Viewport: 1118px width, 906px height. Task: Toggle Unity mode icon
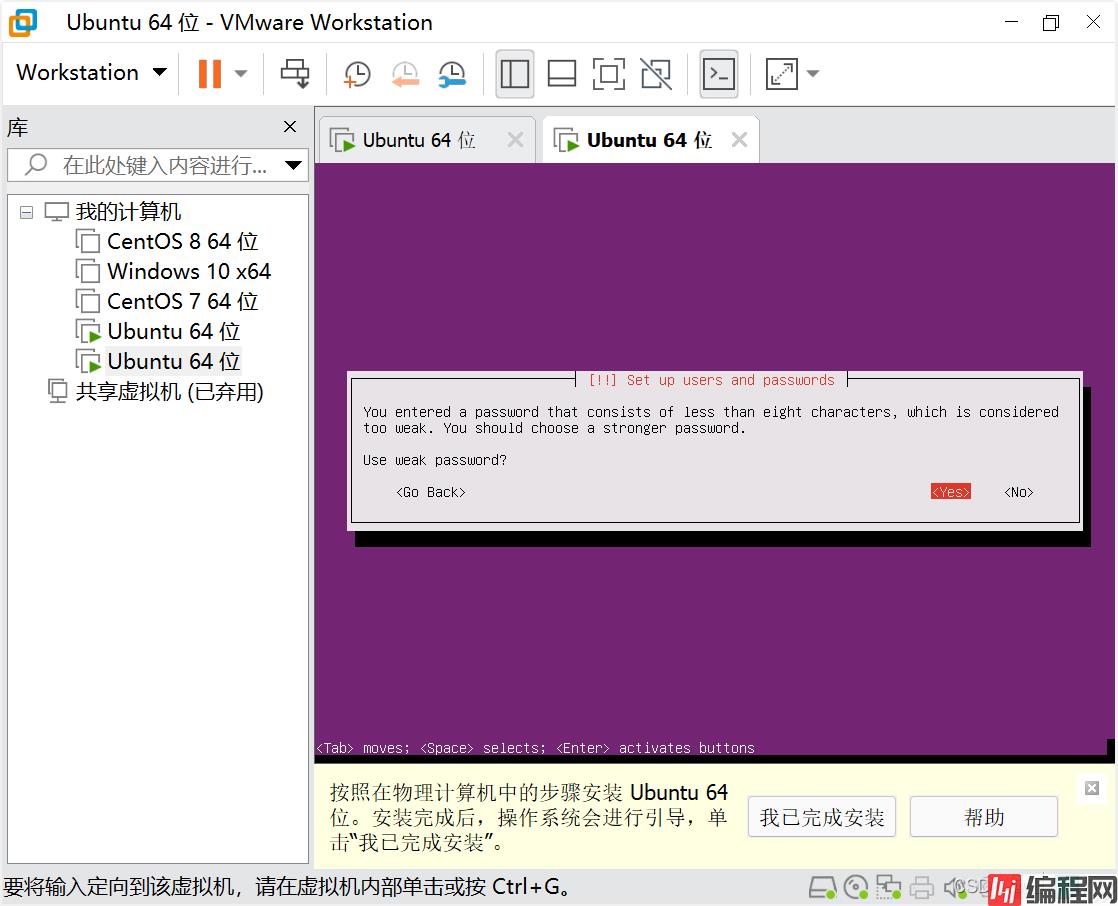(x=656, y=73)
